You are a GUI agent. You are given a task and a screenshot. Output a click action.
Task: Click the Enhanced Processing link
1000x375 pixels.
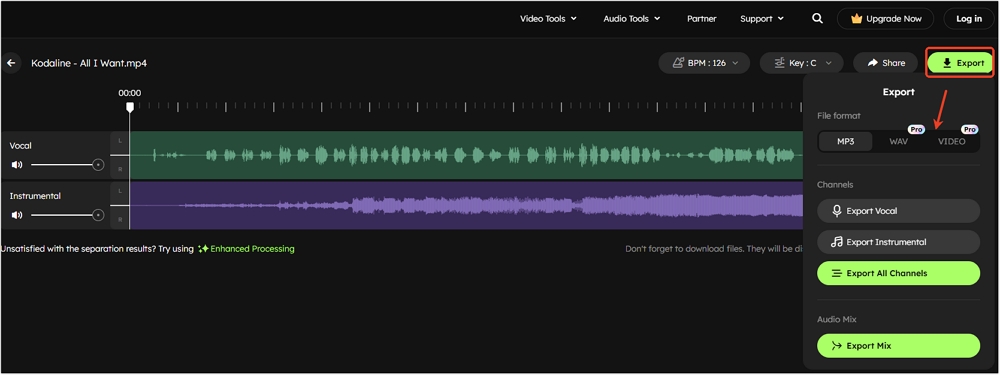pyautogui.click(x=253, y=249)
